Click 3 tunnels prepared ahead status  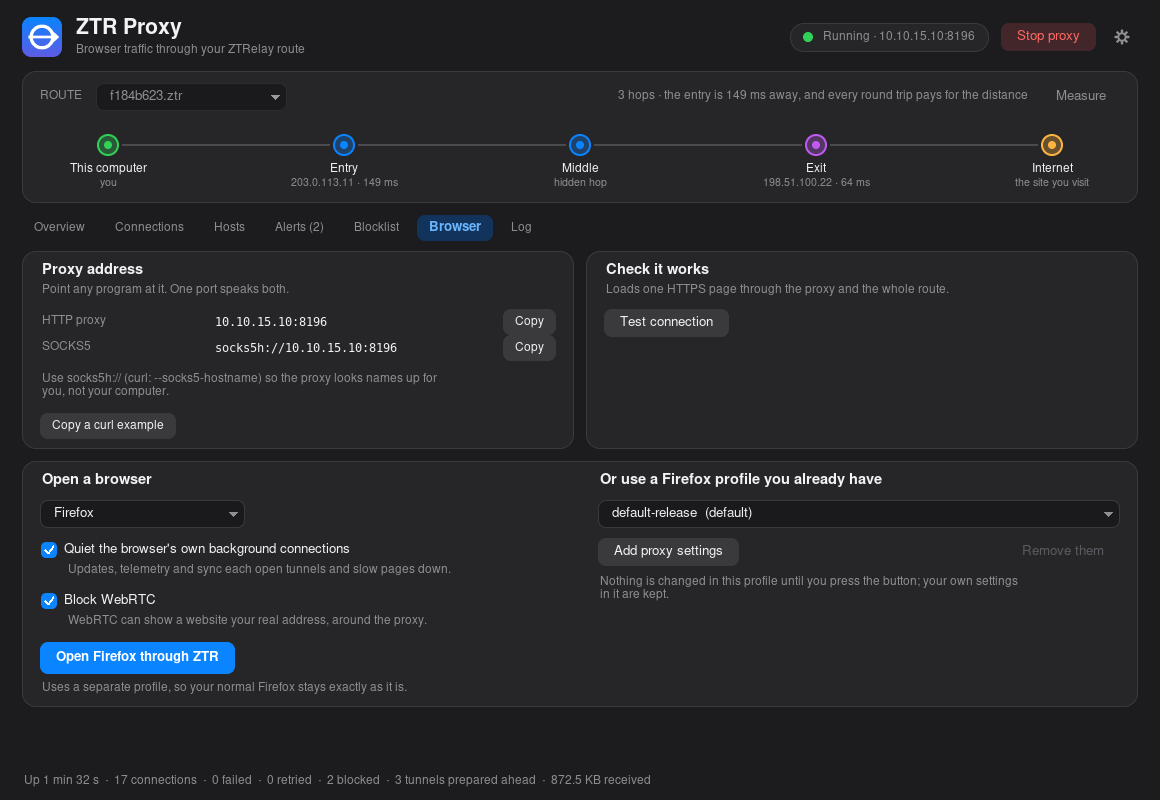coord(465,780)
